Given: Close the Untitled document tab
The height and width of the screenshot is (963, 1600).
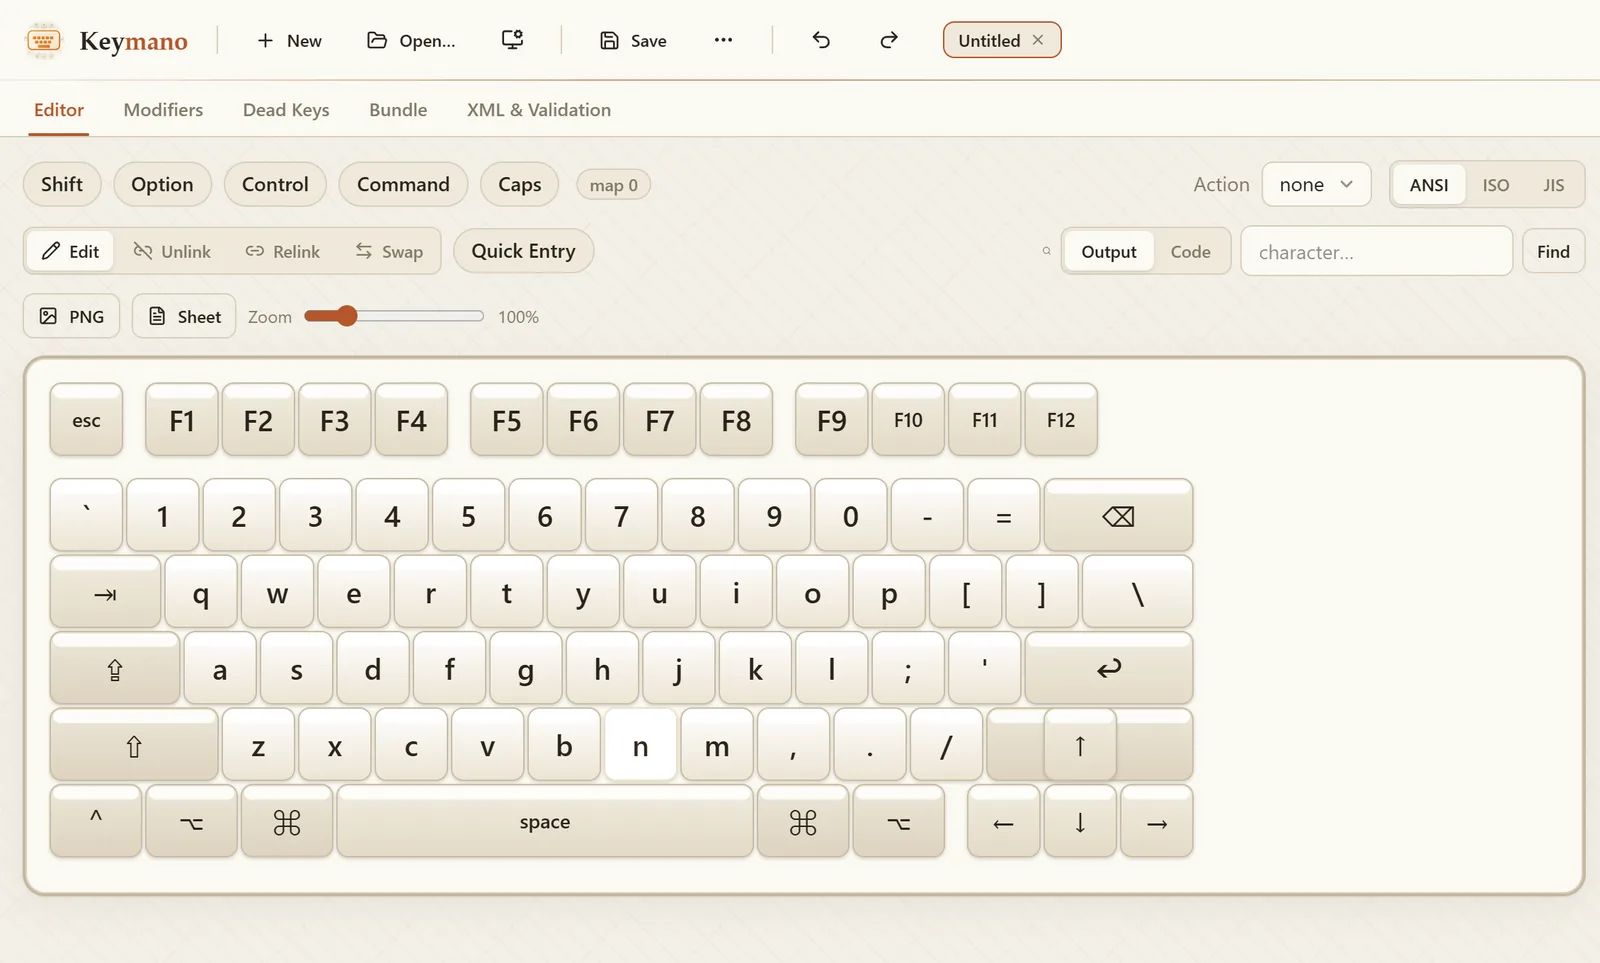Looking at the screenshot, I should (x=1038, y=40).
